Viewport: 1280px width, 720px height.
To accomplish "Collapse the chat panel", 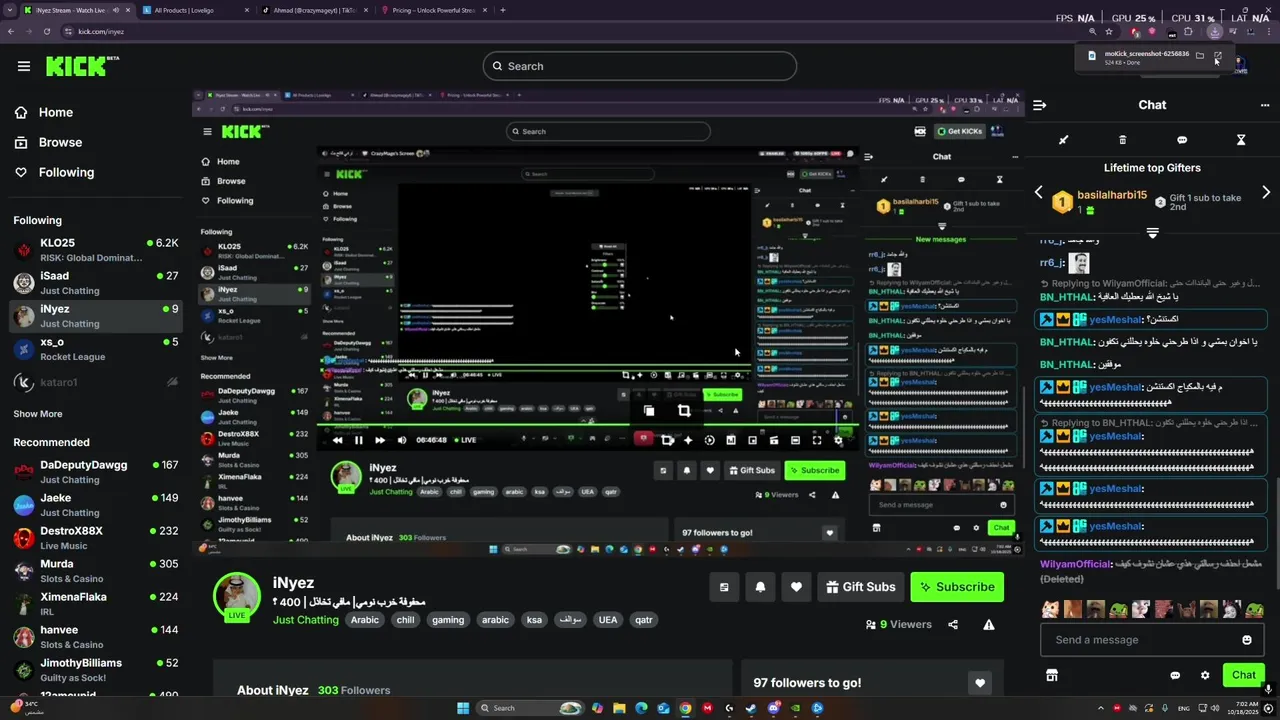I will (1040, 105).
